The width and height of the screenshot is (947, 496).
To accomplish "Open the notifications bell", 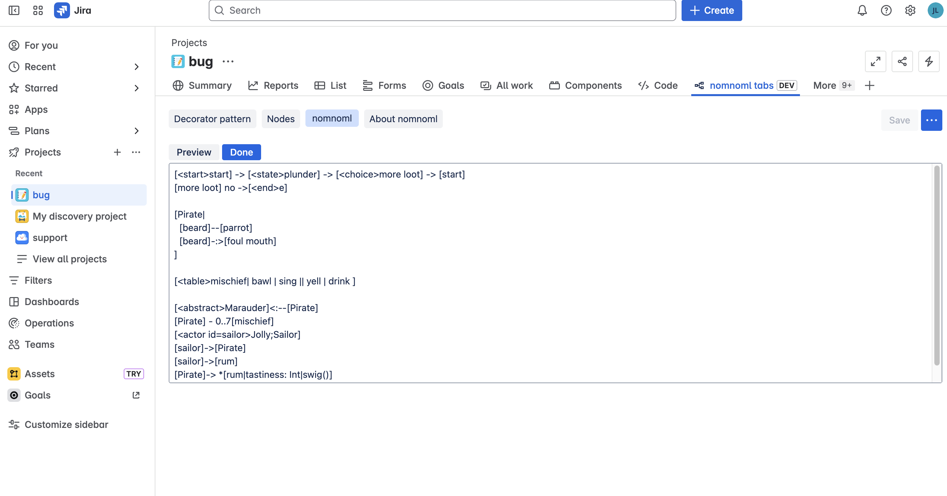I will pyautogui.click(x=862, y=10).
